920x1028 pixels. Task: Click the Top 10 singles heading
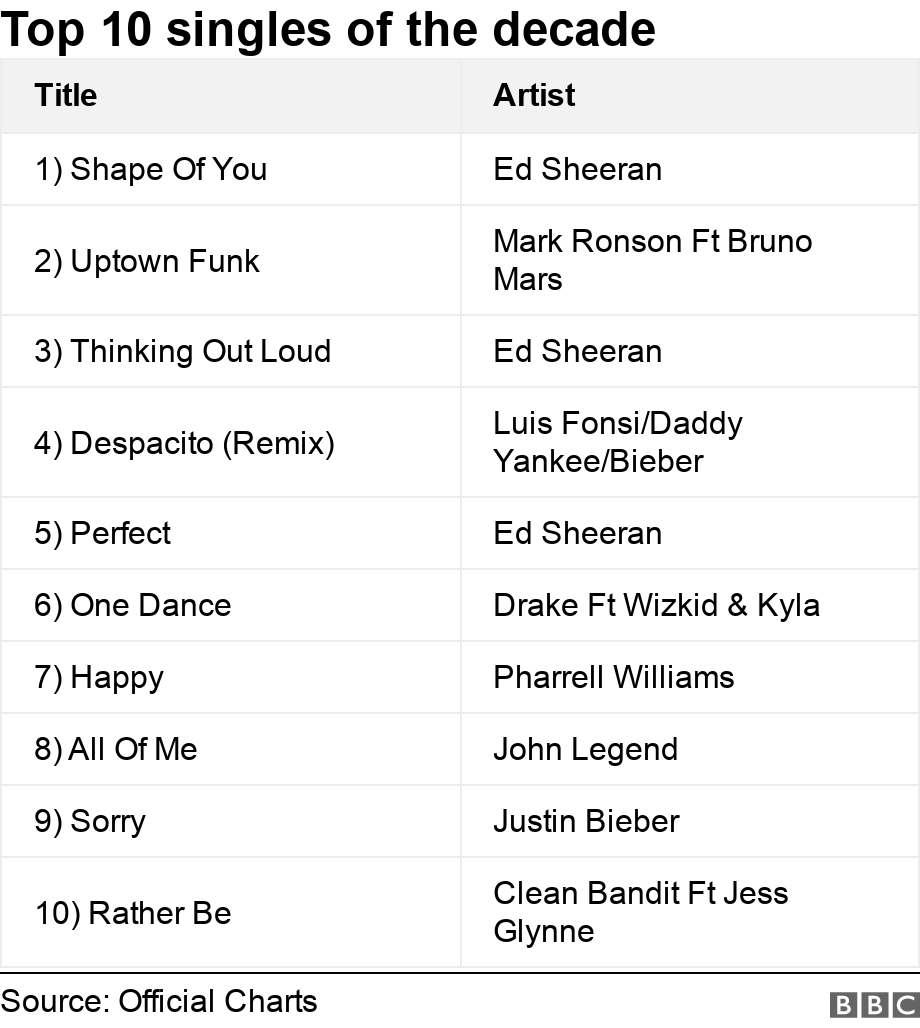[328, 29]
